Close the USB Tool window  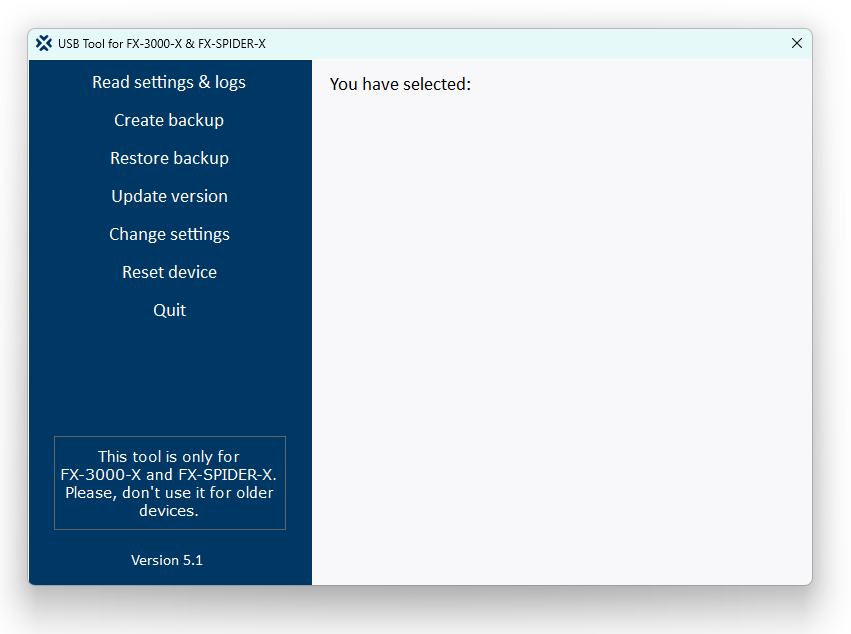coord(797,43)
